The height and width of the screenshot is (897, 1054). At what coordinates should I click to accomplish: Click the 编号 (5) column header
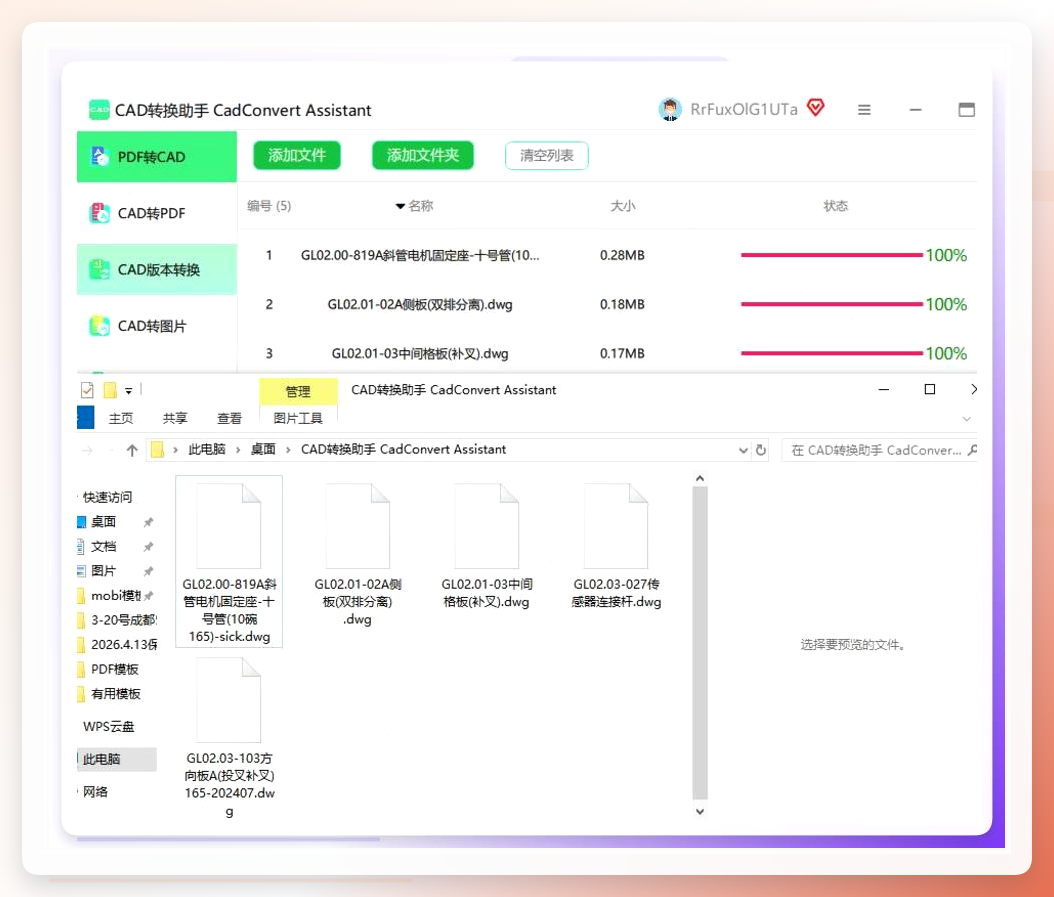click(269, 206)
